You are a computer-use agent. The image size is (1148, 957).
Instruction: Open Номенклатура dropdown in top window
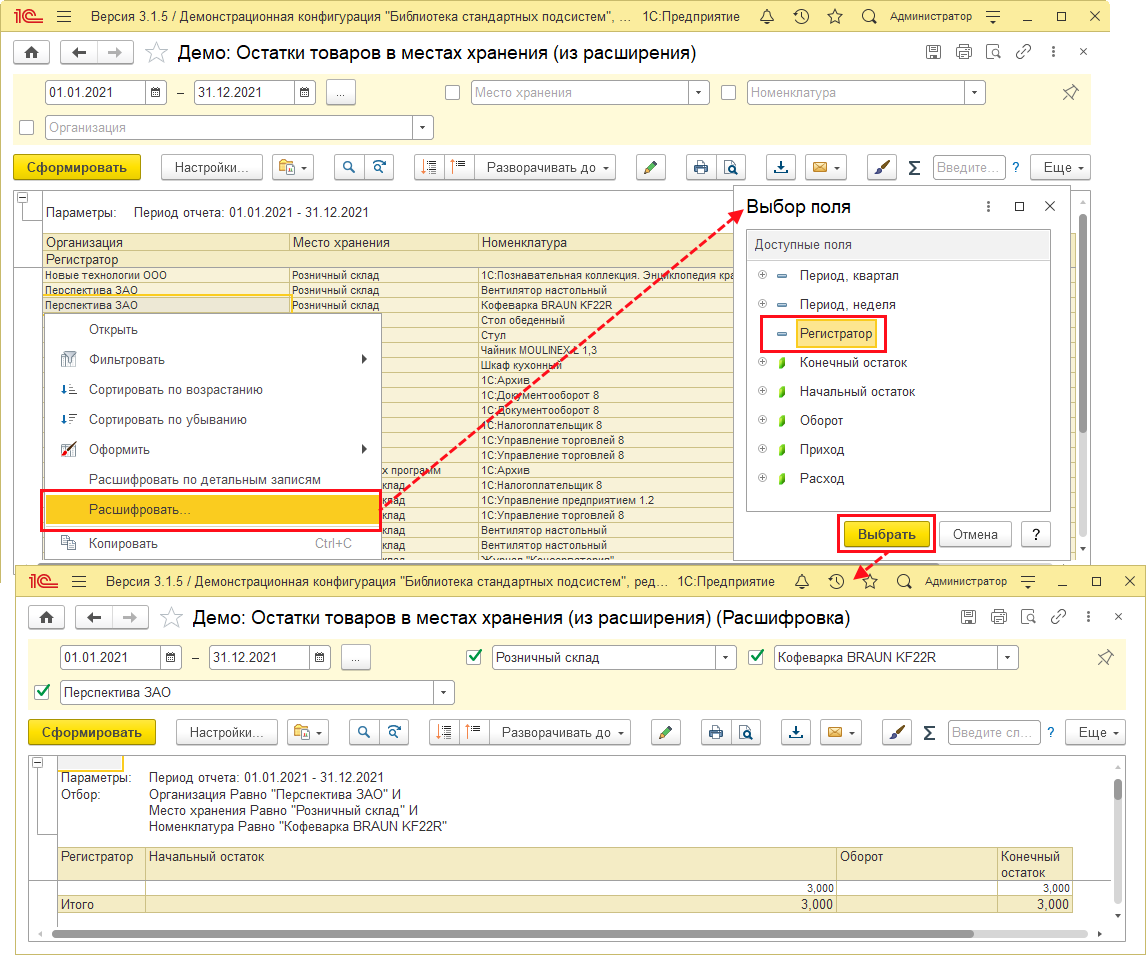pyautogui.click(x=974, y=93)
